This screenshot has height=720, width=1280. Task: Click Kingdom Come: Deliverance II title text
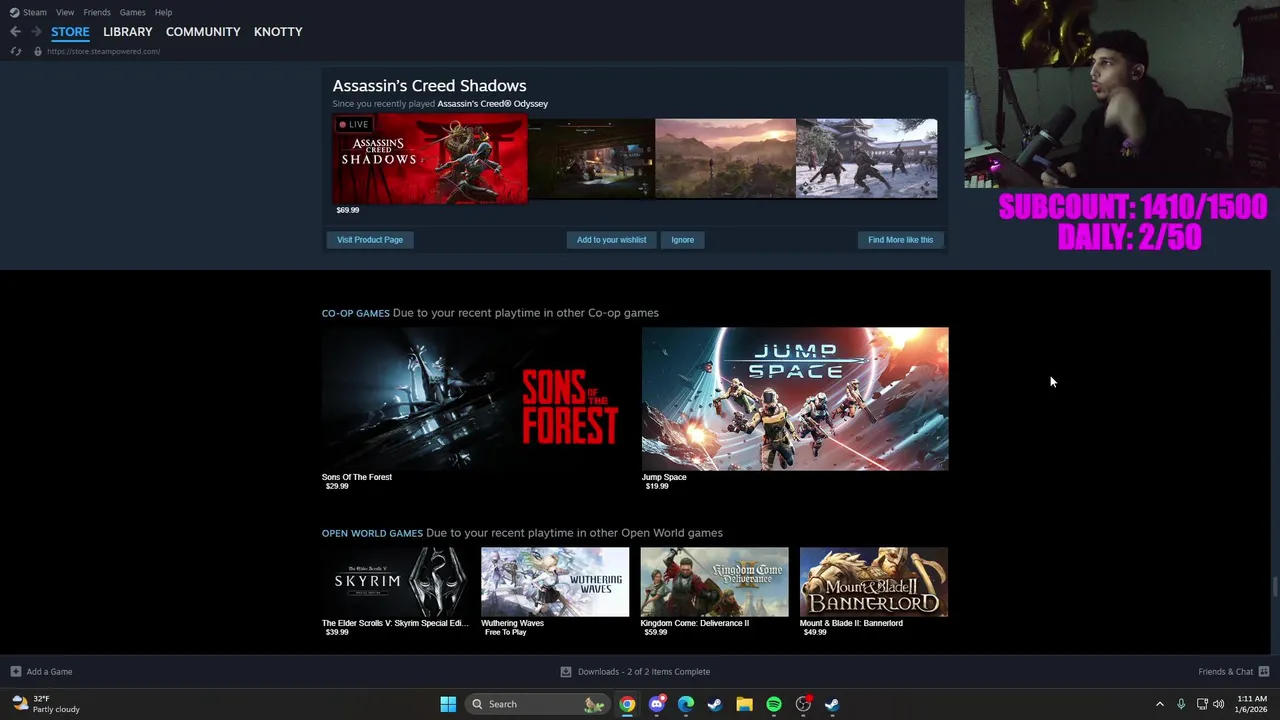(x=695, y=623)
